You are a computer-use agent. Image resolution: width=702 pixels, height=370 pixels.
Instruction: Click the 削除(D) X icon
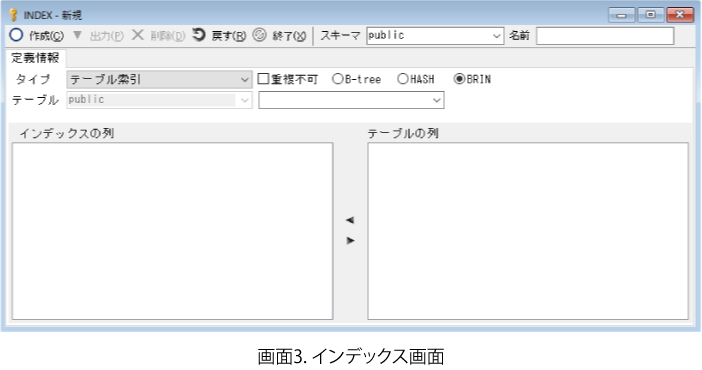point(137,35)
